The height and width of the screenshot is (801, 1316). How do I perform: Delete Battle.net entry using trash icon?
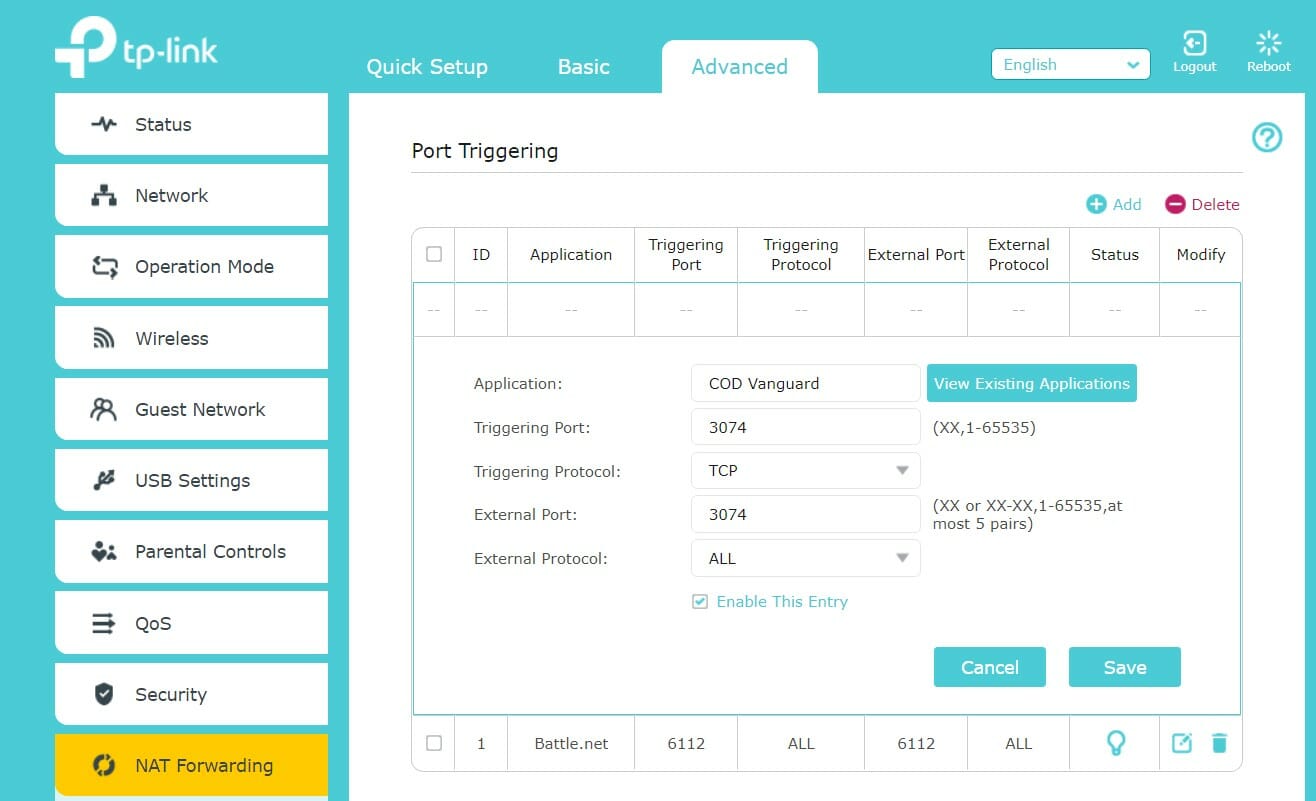click(x=1219, y=743)
